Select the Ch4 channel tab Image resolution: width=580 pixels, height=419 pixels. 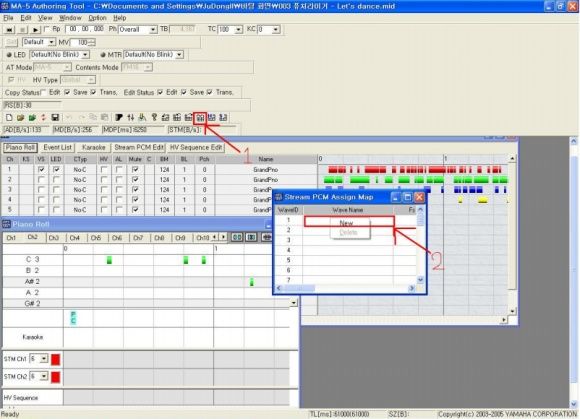click(x=75, y=238)
